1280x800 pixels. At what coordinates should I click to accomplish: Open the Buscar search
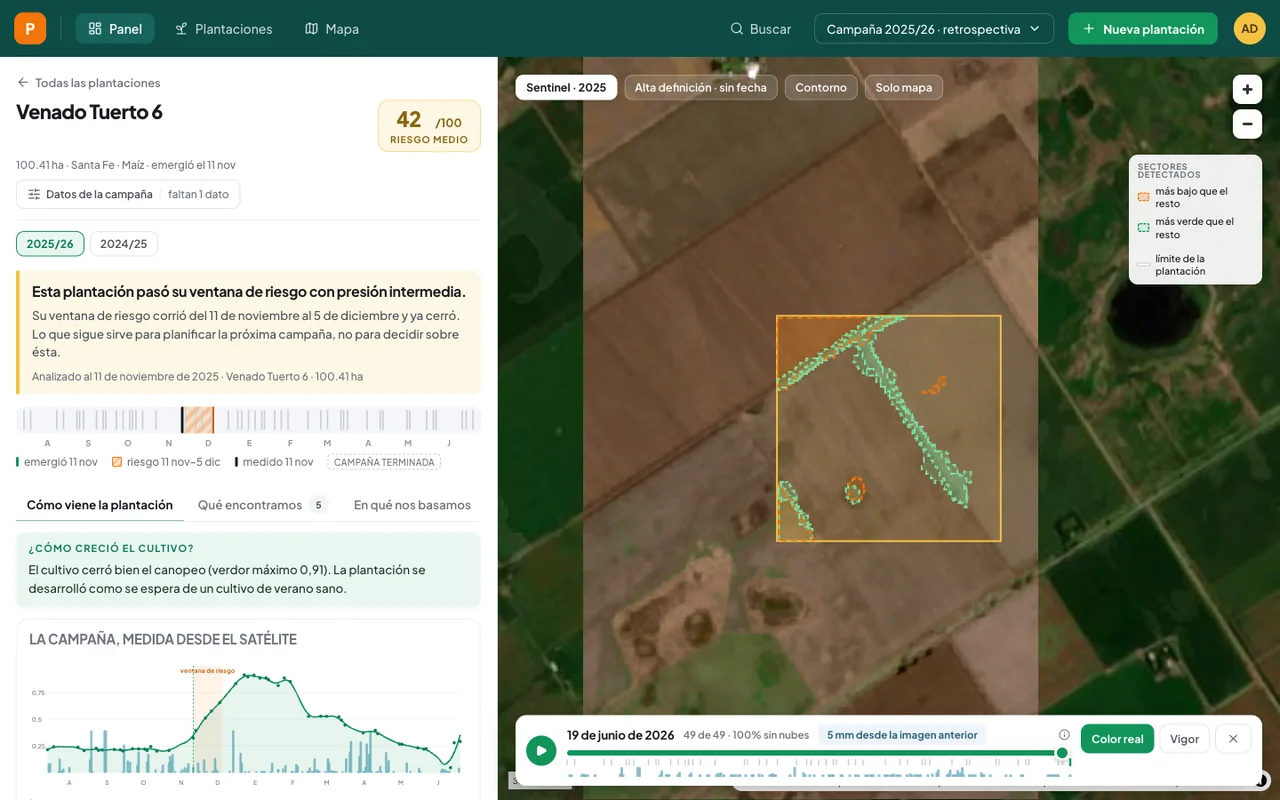tap(761, 29)
